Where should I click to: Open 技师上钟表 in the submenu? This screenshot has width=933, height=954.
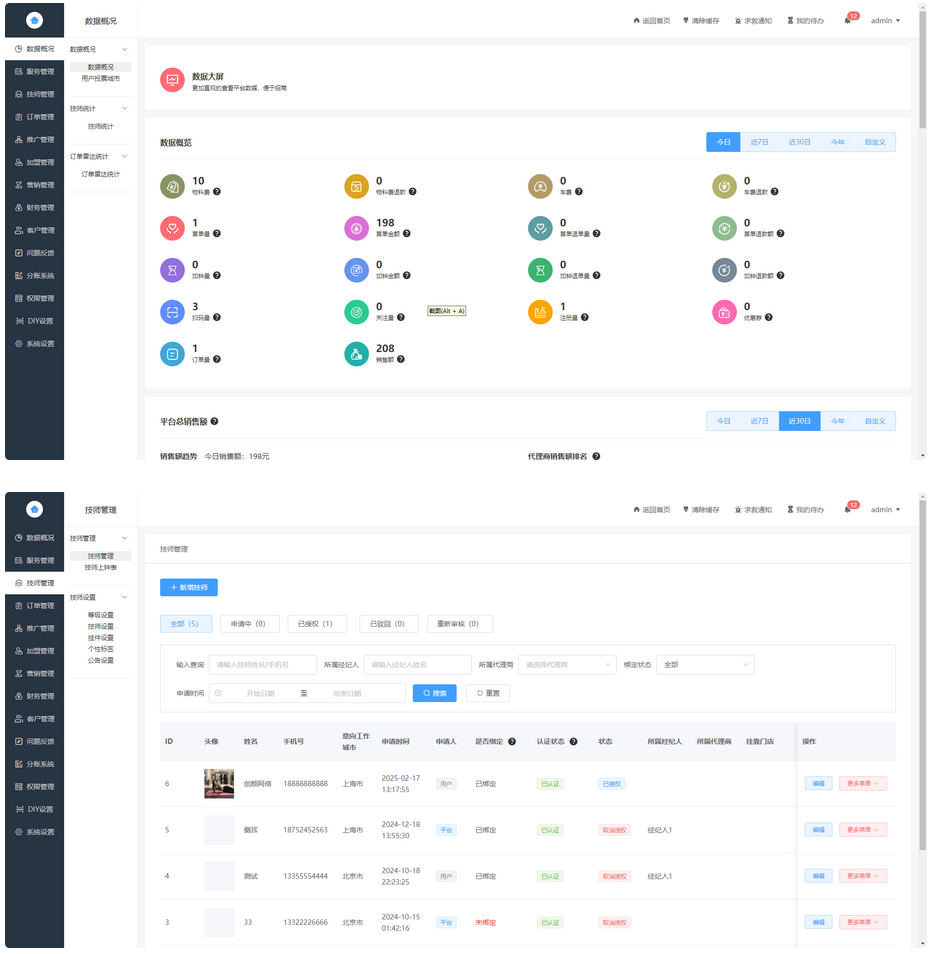[x=100, y=567]
